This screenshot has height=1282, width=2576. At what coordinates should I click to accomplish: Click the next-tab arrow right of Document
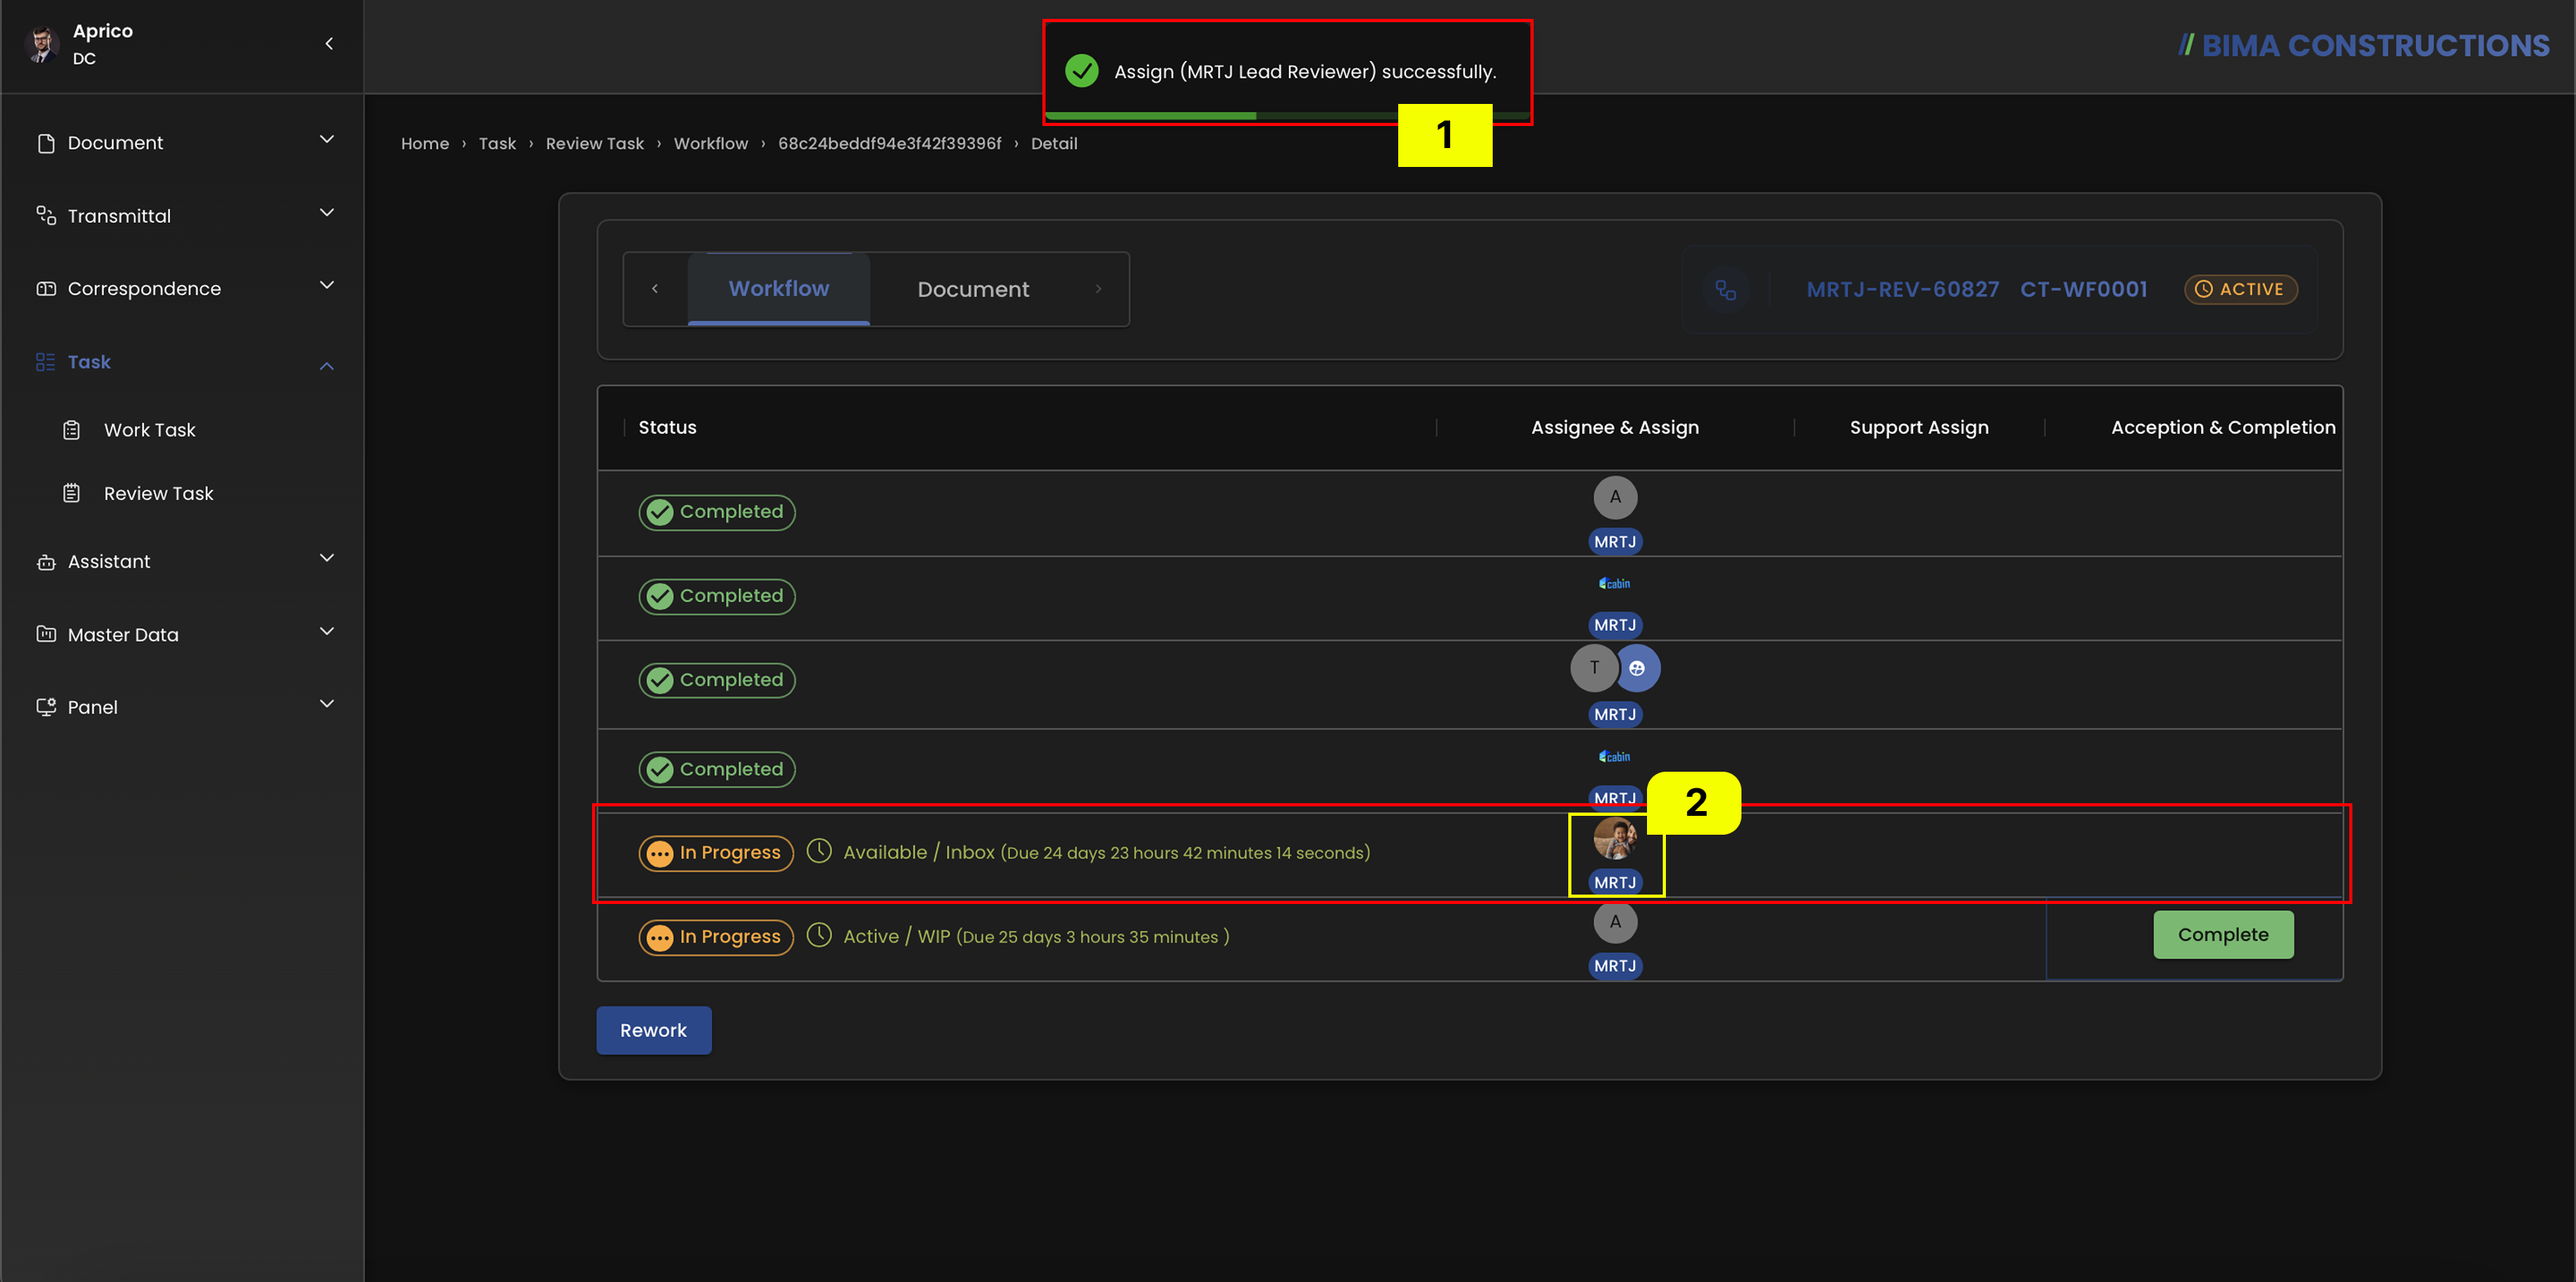1098,289
